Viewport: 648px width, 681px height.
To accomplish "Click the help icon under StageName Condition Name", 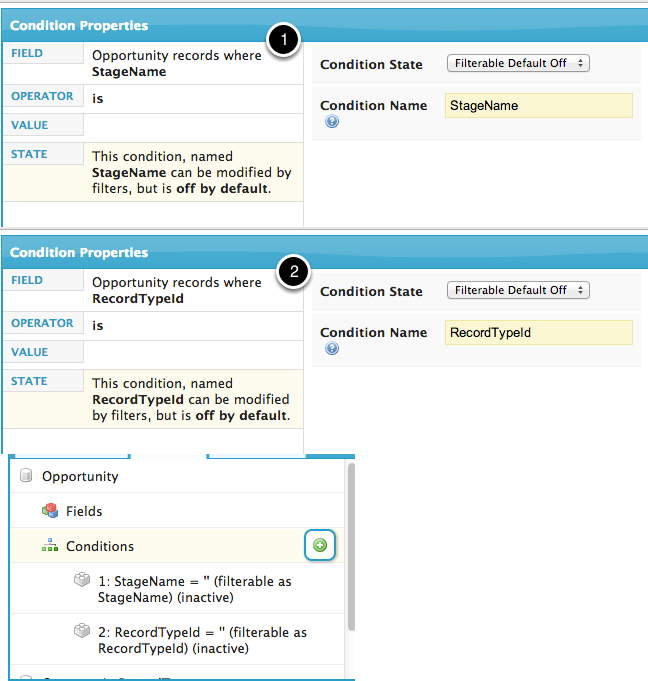I will click(x=332, y=122).
